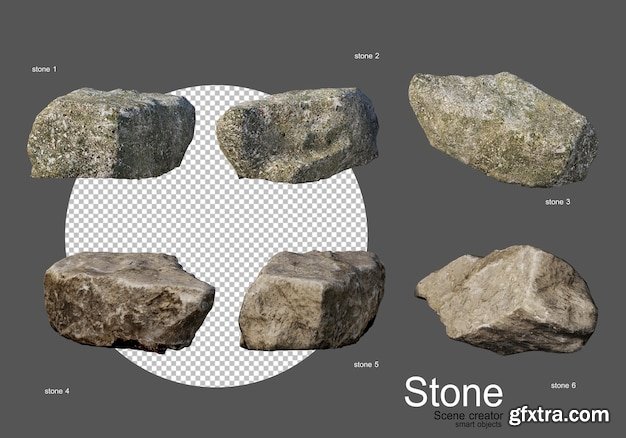626x438 pixels.
Task: Click the checkerboard gap between stone 1 and stone 2
Action: (206, 130)
